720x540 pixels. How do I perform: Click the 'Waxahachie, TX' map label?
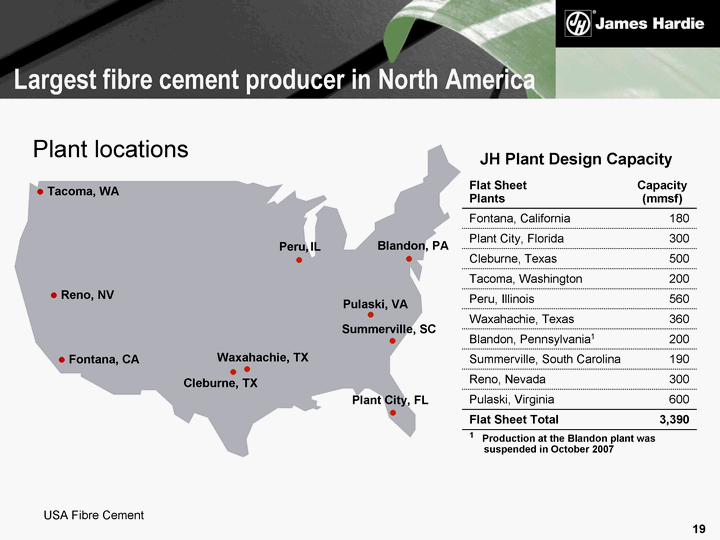pos(262,357)
